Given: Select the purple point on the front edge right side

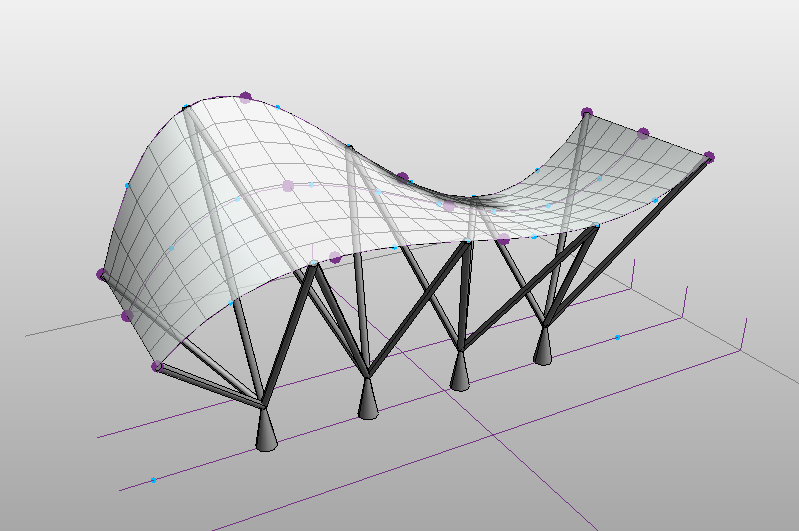Looking at the screenshot, I should [x=503, y=239].
